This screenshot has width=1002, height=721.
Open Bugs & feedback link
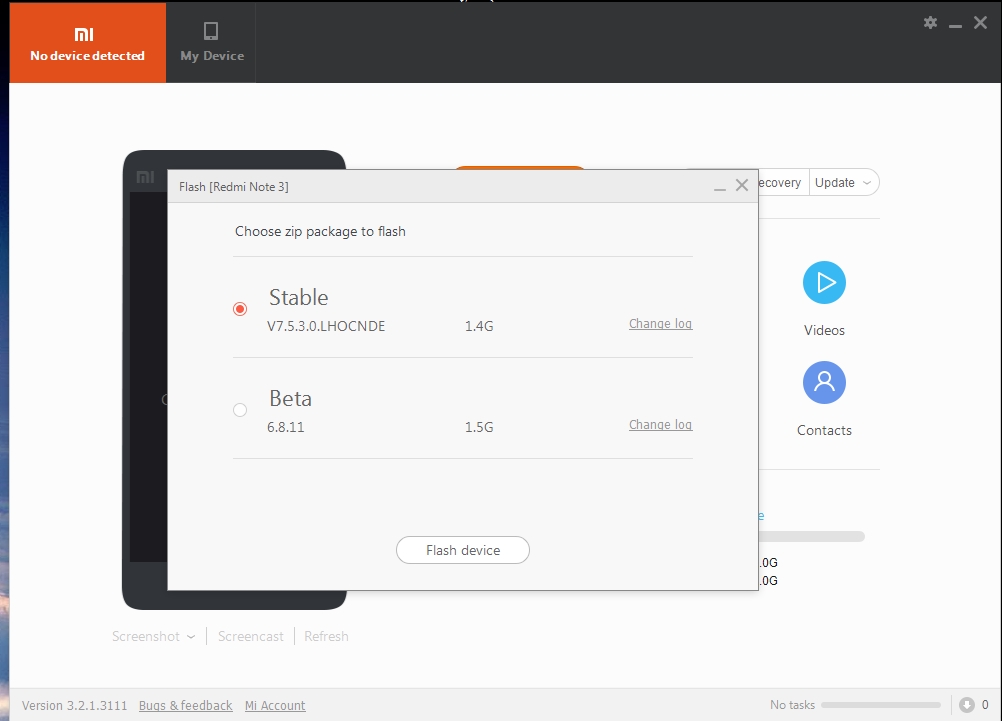[185, 706]
